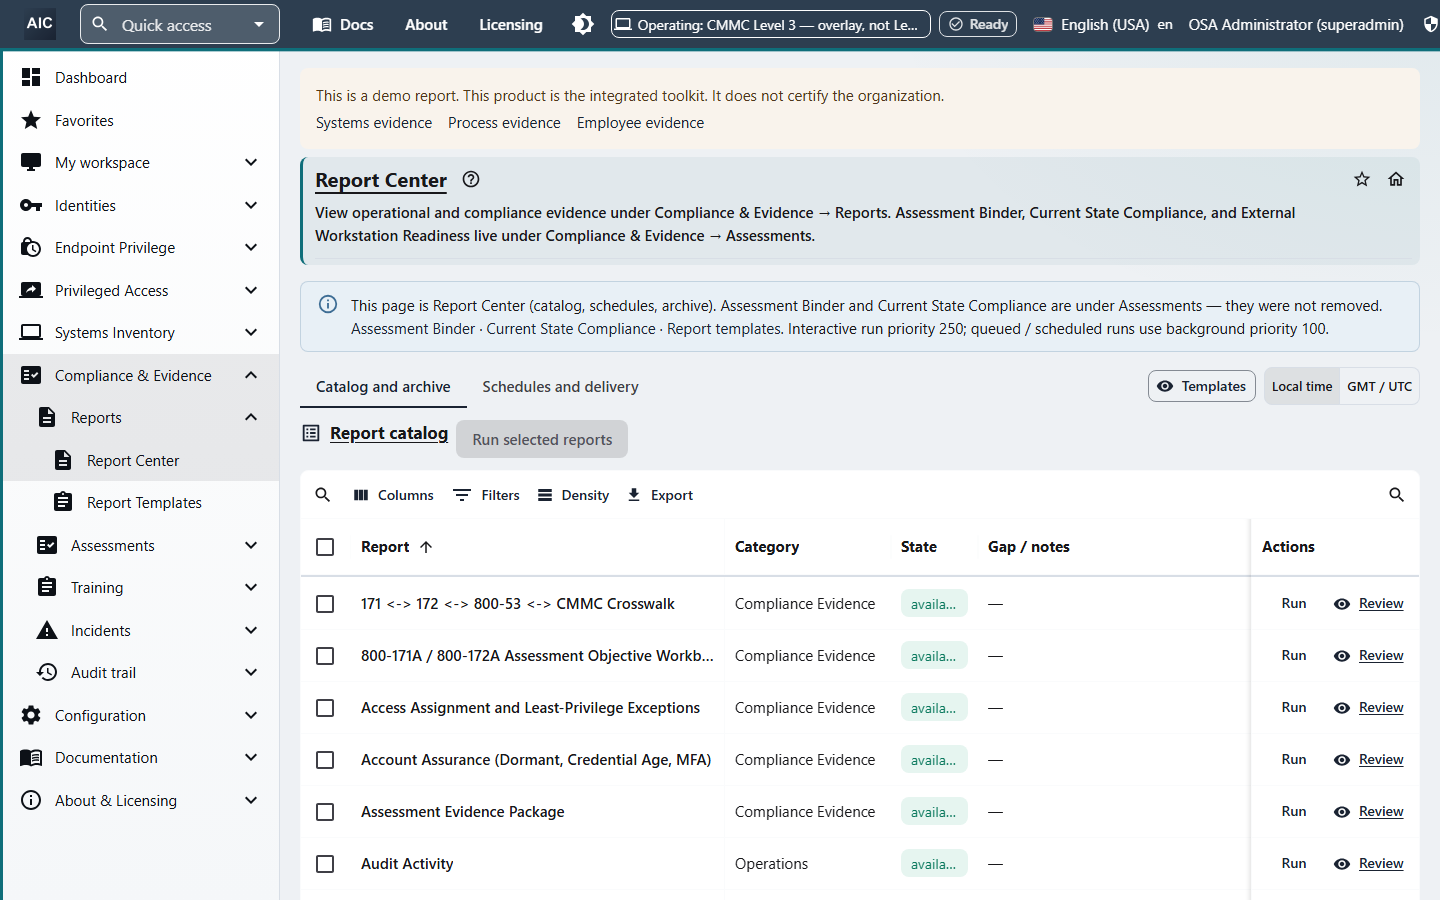Export the report table
1440x900 pixels.
[660, 495]
